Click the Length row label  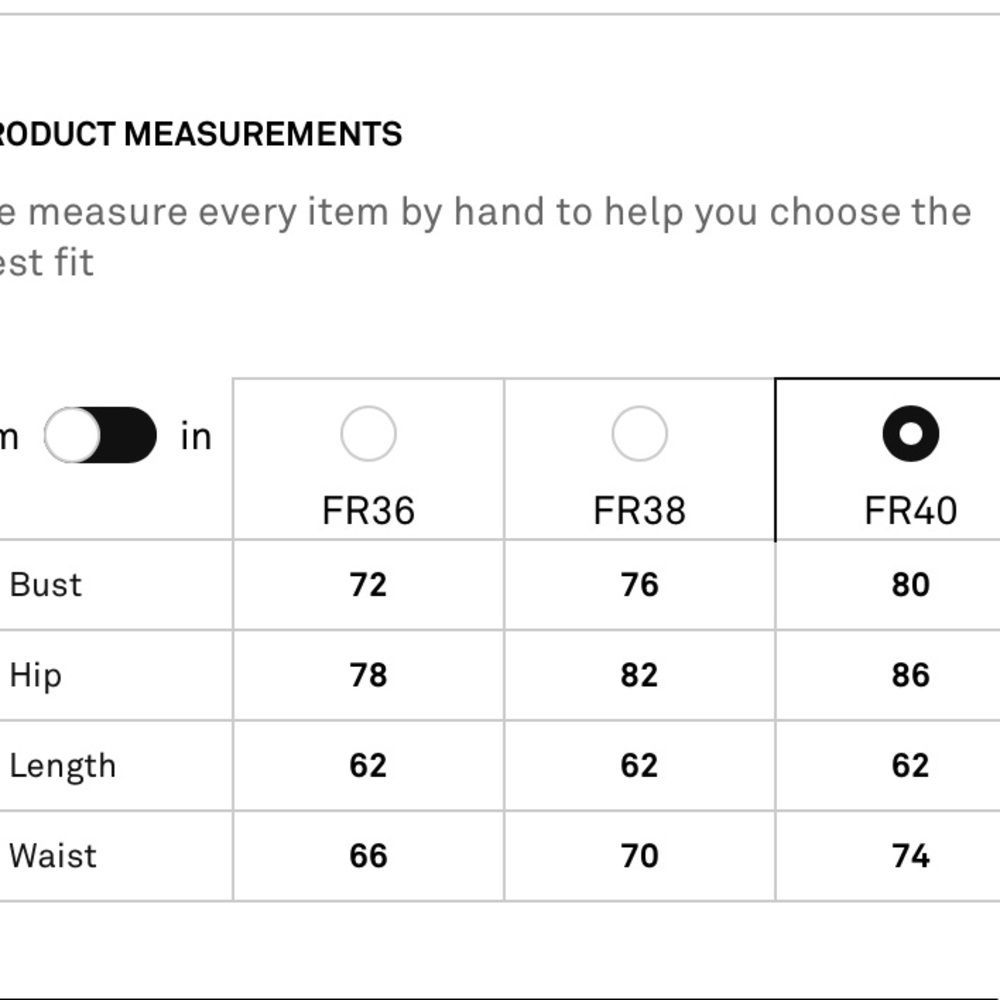(62, 766)
